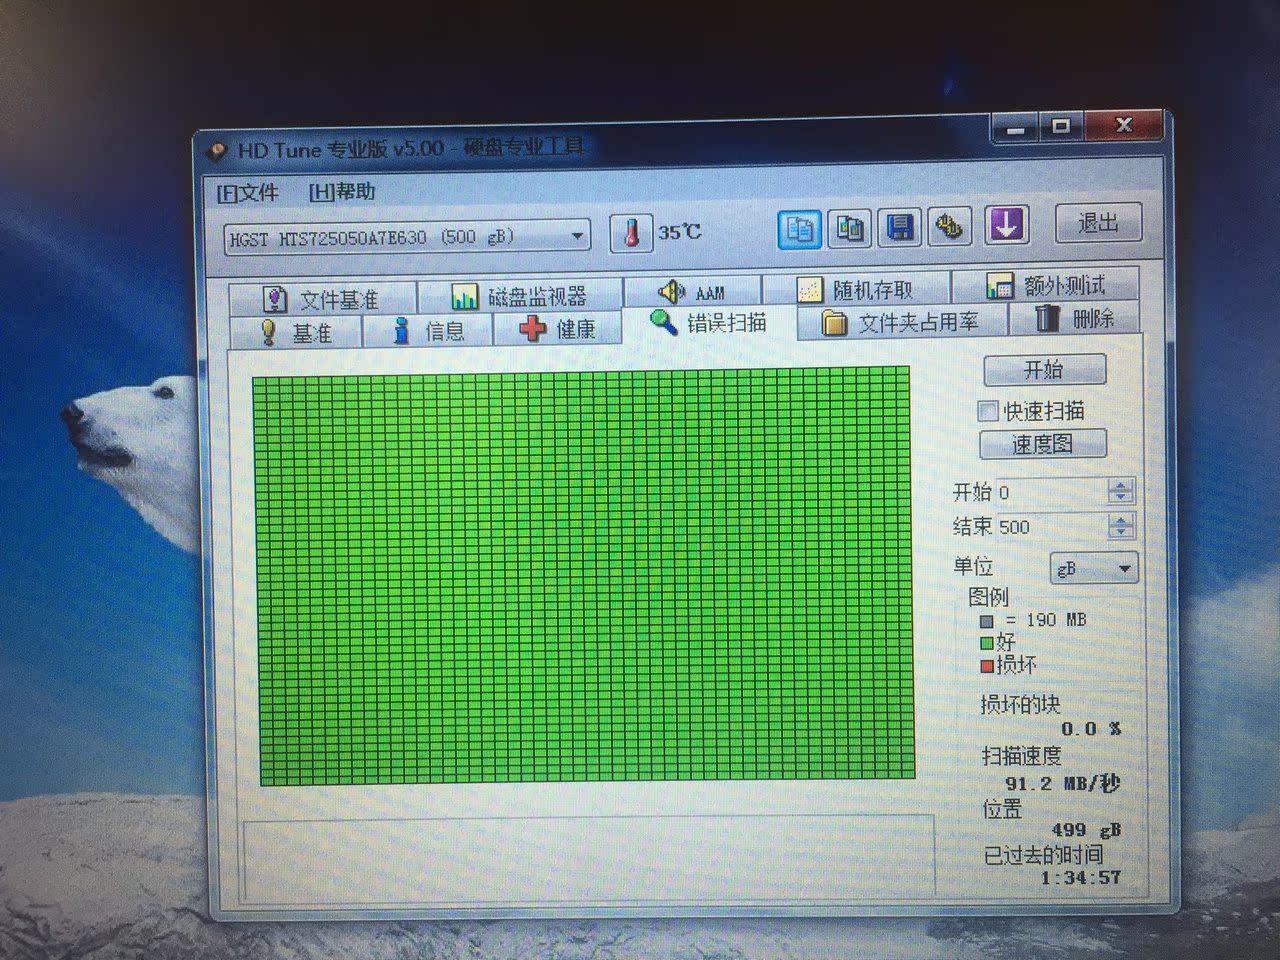Click the 35℃ temperature reading
1280x960 pixels.
coord(680,232)
